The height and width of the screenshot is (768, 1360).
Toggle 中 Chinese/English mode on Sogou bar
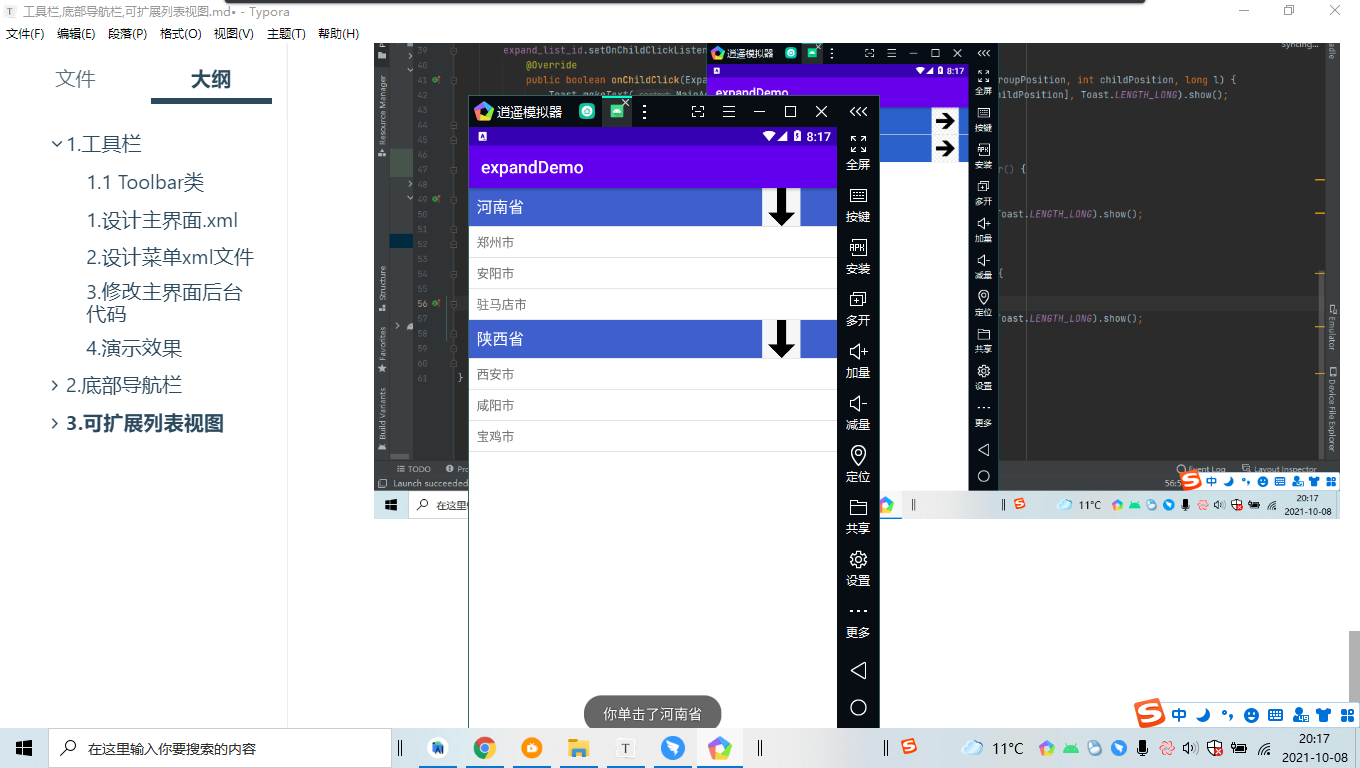pos(1179,715)
